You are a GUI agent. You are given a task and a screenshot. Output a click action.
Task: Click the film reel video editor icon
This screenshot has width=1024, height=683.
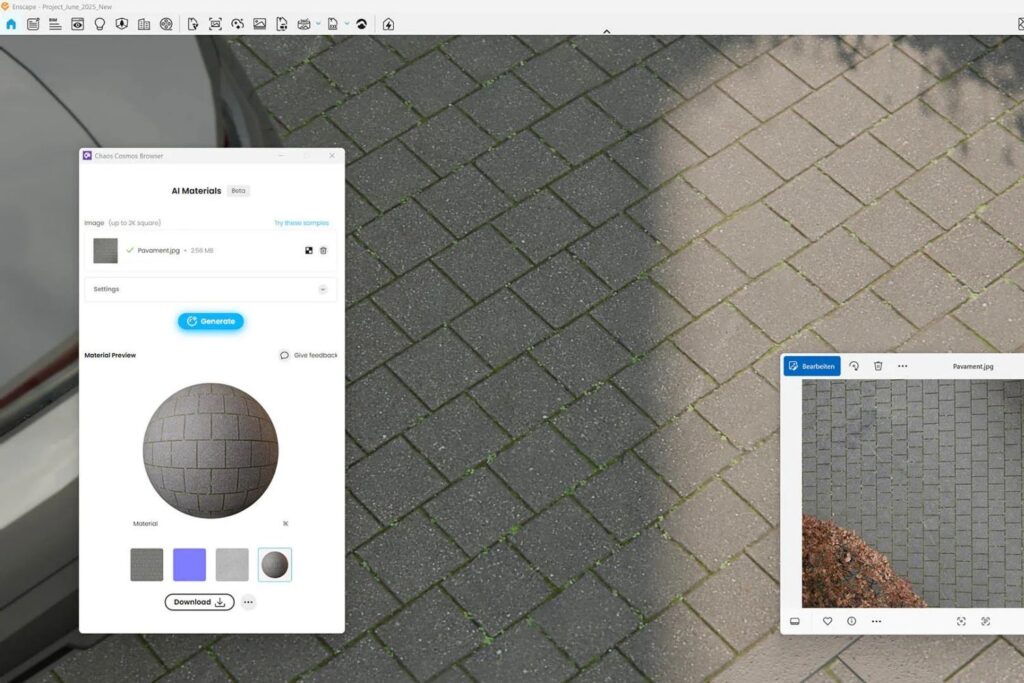(167, 24)
